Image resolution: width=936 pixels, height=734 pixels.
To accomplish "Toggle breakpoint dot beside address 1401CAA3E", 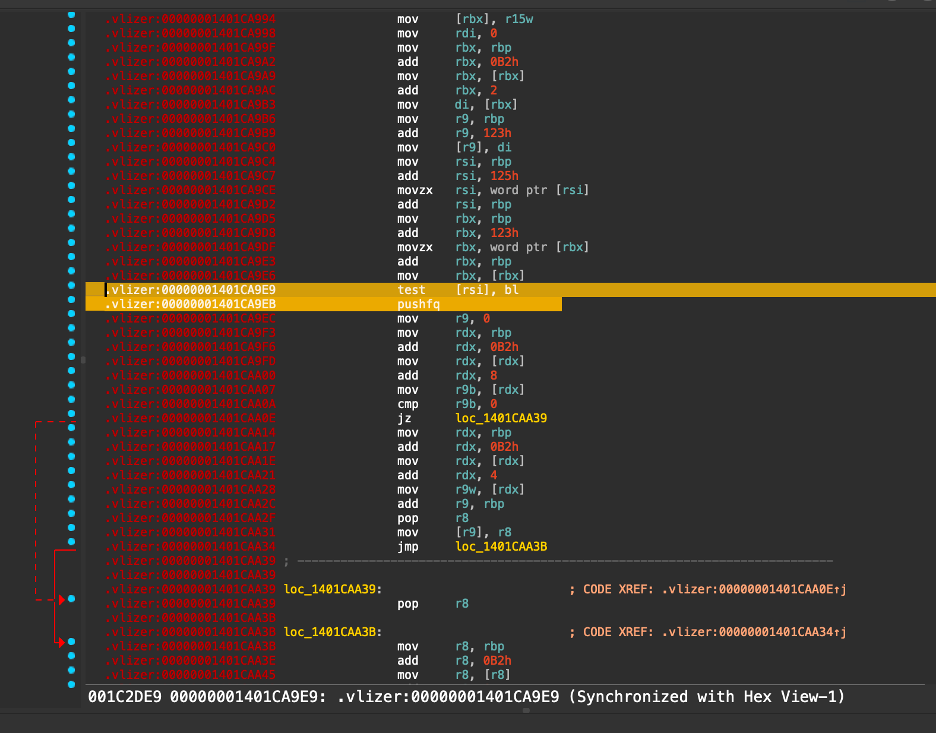I will pos(72,656).
